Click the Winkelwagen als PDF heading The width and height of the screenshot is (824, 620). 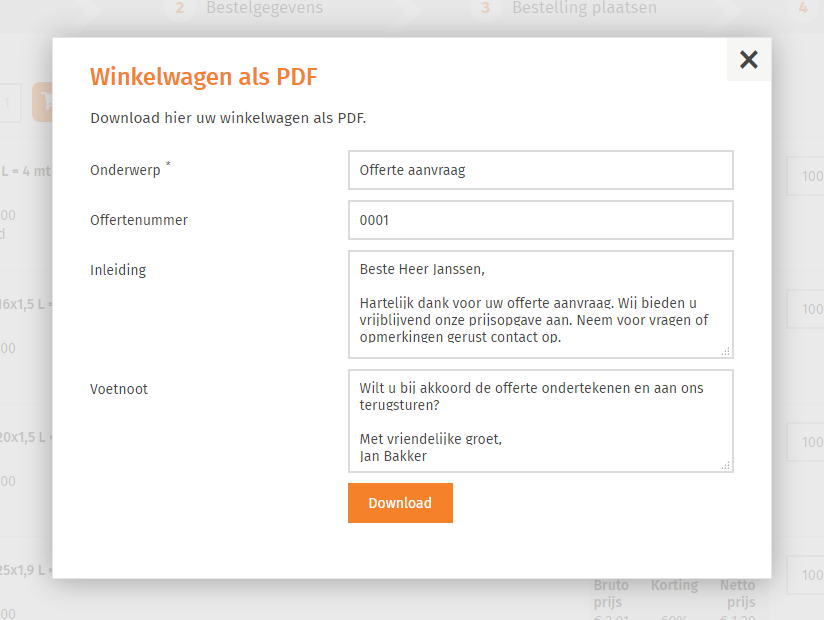(x=204, y=77)
